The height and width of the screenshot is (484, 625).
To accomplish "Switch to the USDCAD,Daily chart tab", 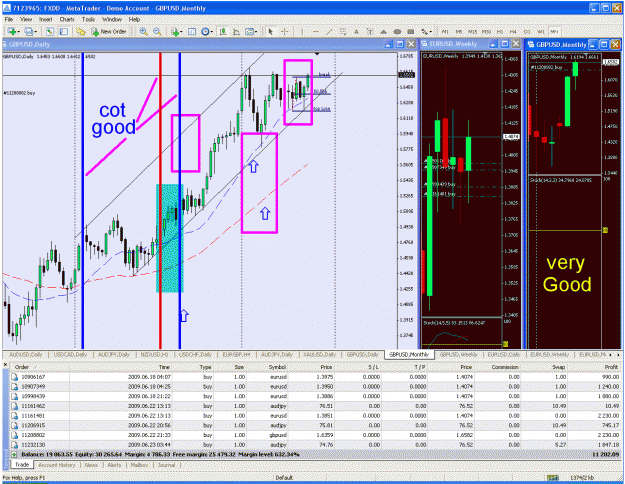I will (70, 354).
